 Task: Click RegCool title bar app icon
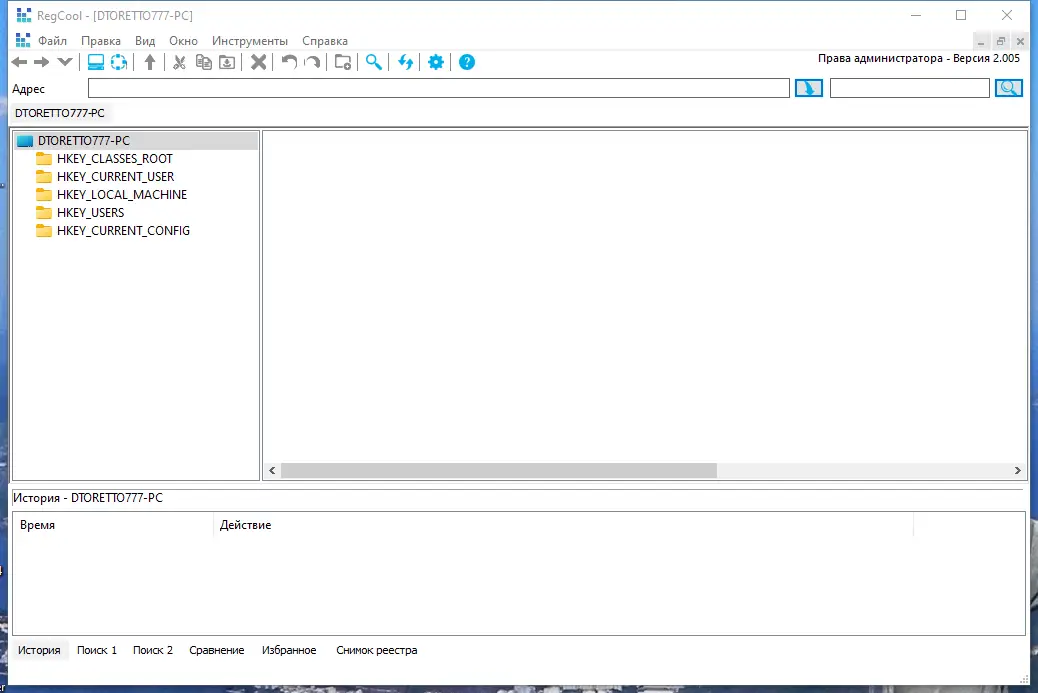[x=24, y=15]
